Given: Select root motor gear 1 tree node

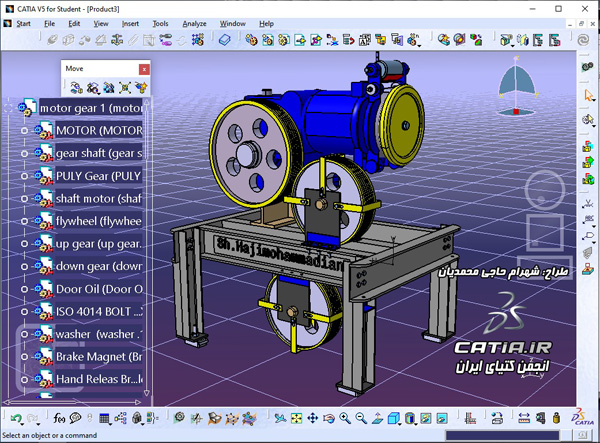Looking at the screenshot, I should pyautogui.click(x=91, y=108).
